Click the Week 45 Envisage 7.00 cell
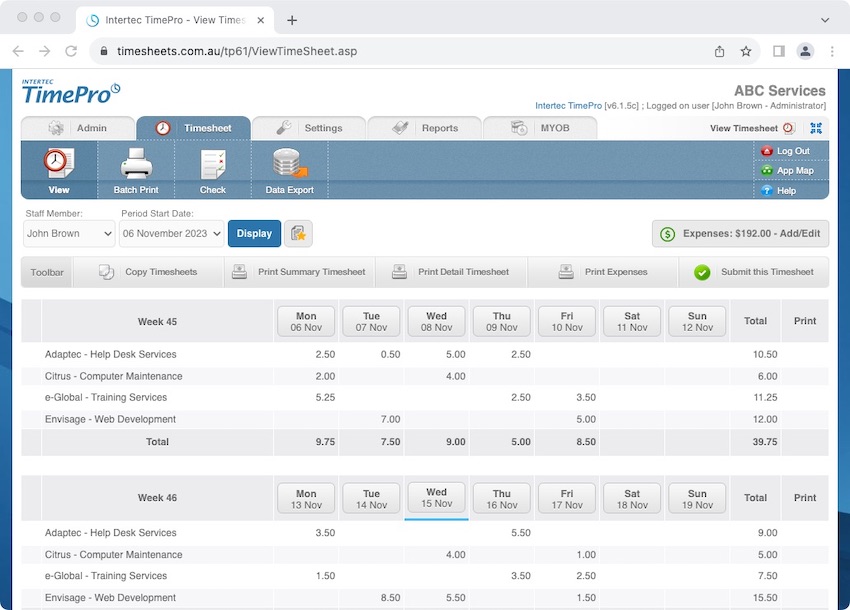Screen dimensions: 850x610 (390, 419)
